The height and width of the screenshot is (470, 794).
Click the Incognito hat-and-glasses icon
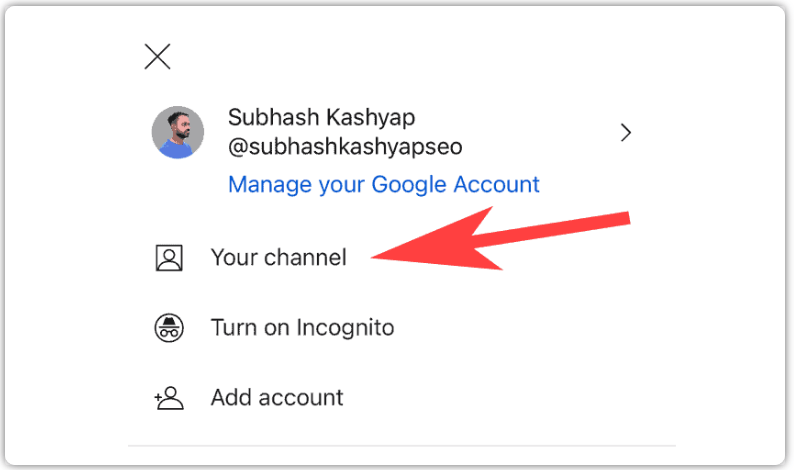[x=169, y=328]
